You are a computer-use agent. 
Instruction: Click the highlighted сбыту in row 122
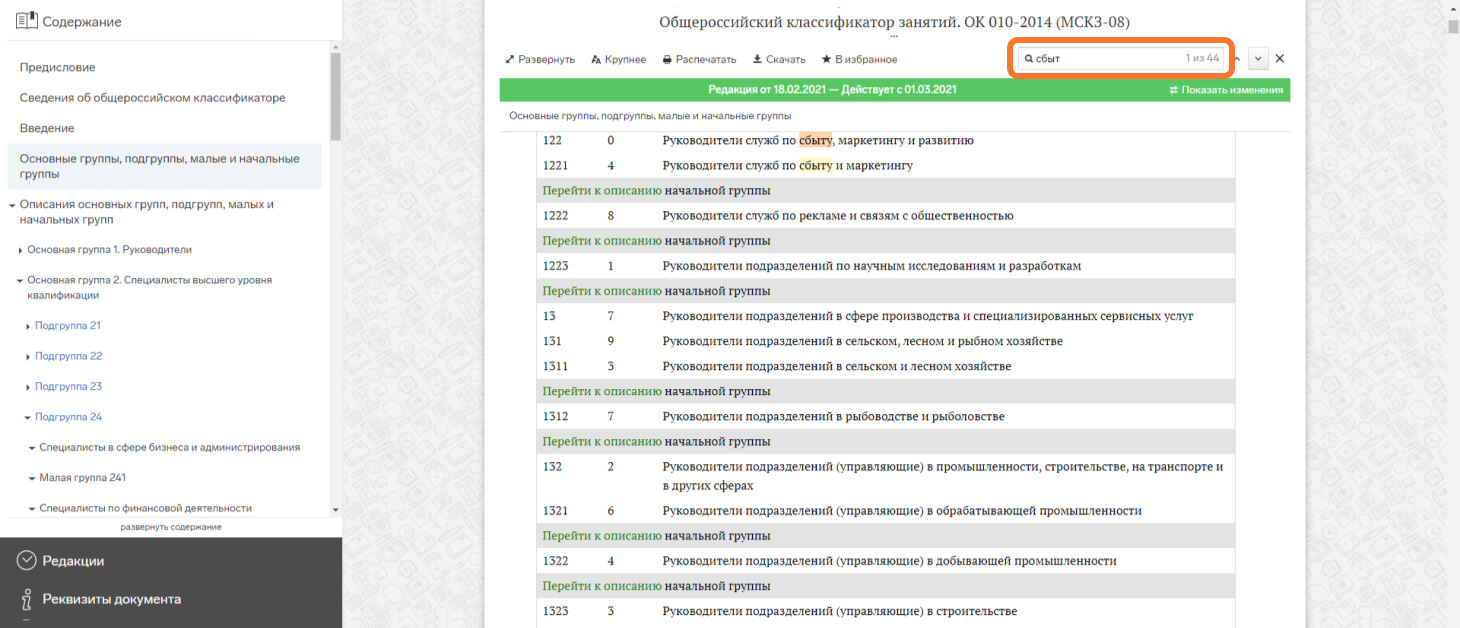[815, 140]
